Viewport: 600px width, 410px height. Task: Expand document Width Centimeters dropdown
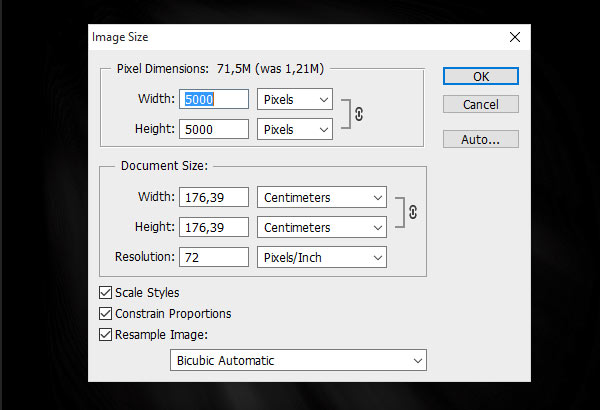pyautogui.click(x=321, y=197)
